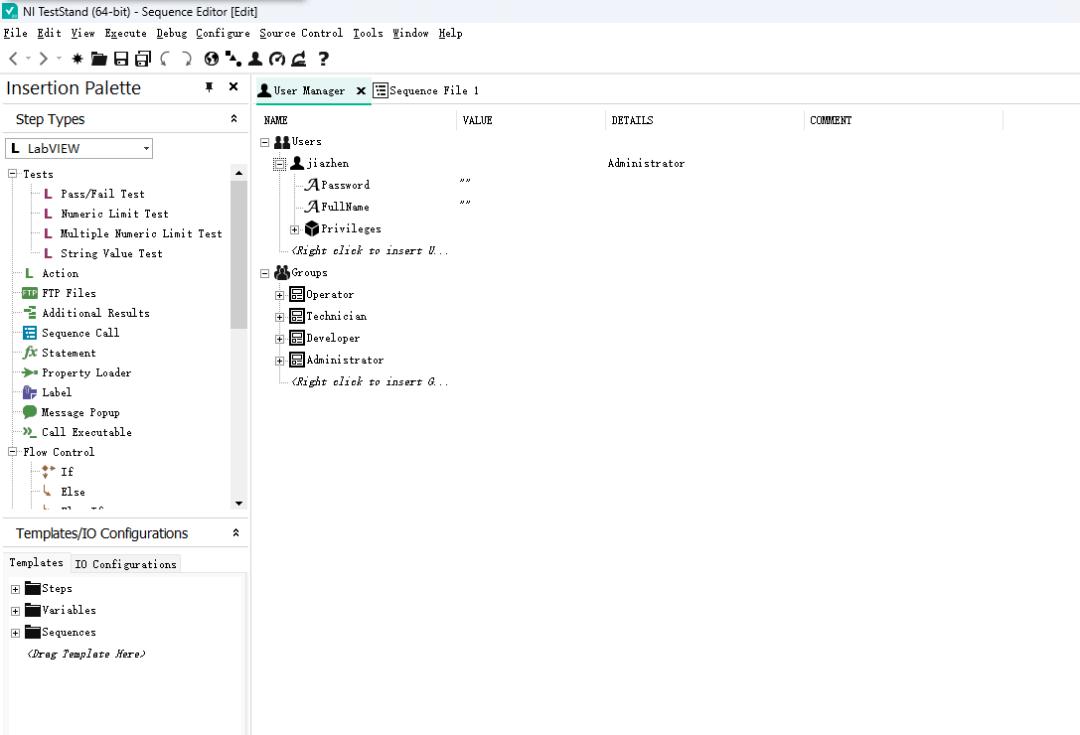This screenshot has width=1080, height=735.
Task: Click the Message Popup speech bubble icon
Action: (x=30, y=412)
